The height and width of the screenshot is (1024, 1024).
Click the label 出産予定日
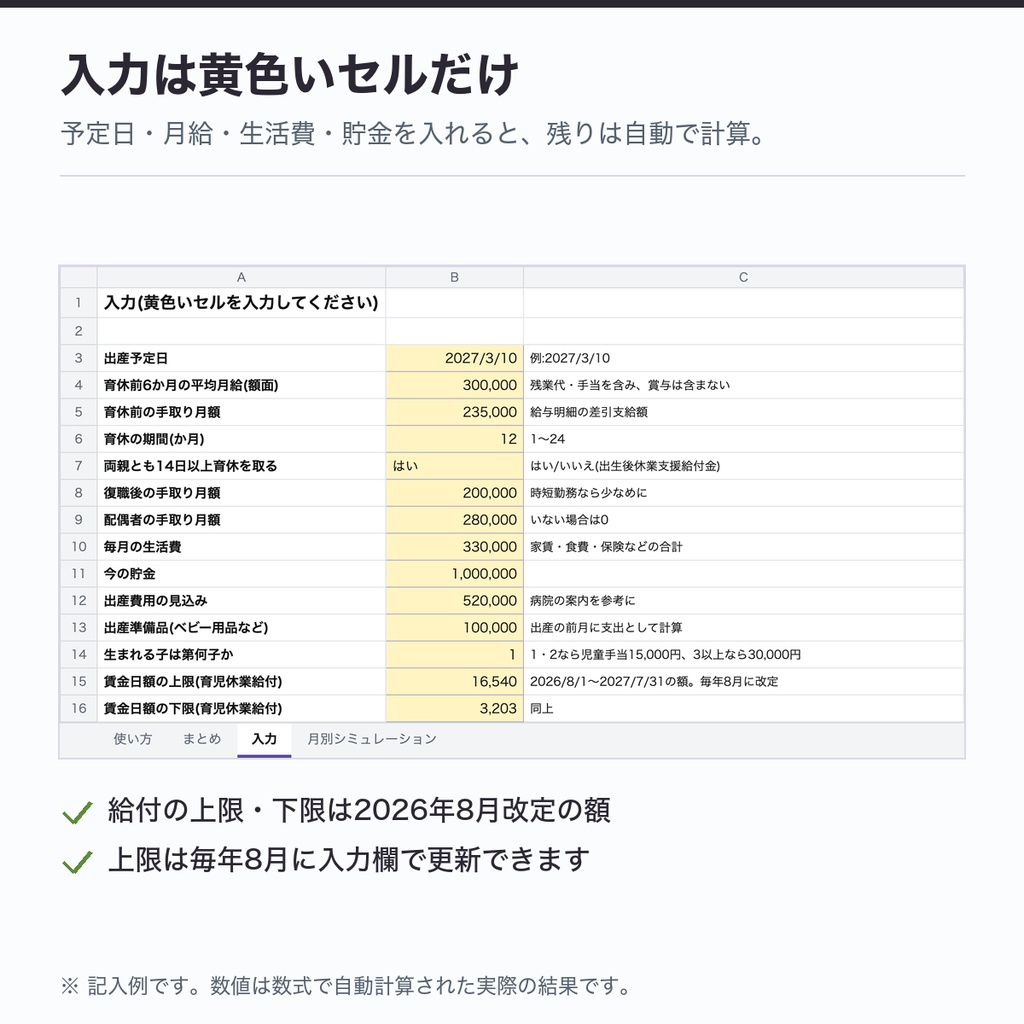pos(136,358)
